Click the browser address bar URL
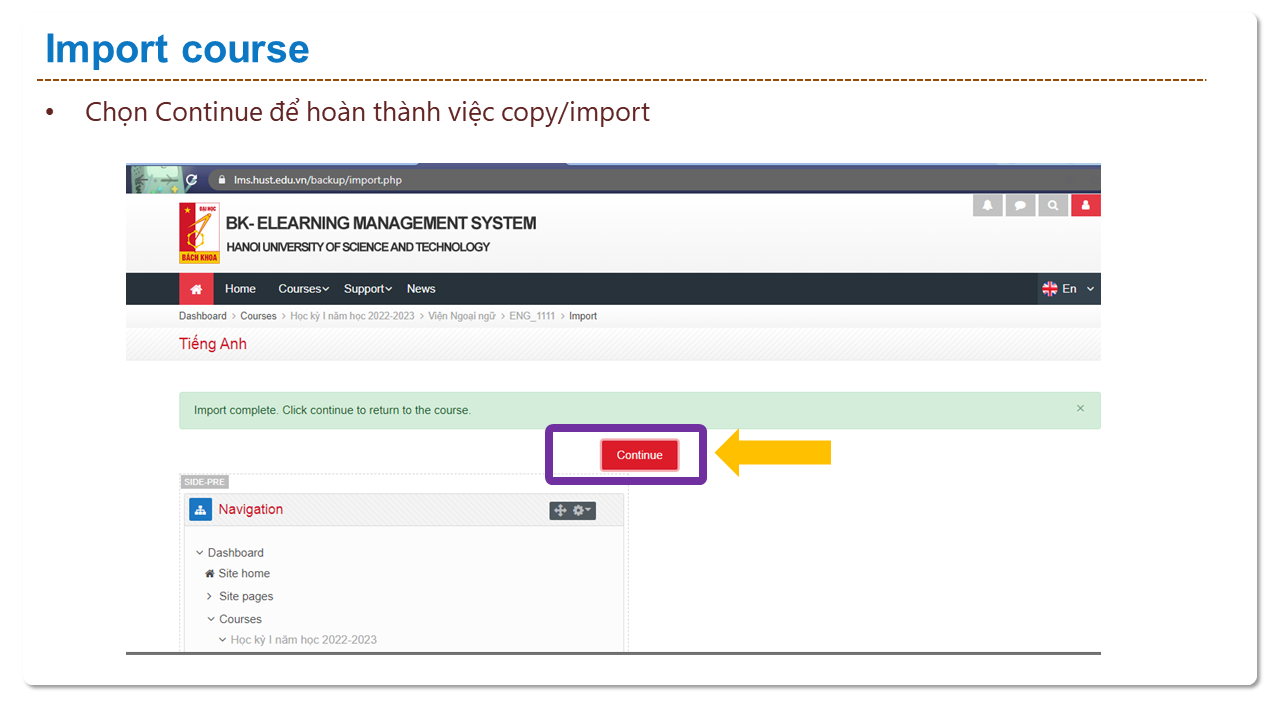 (x=318, y=180)
